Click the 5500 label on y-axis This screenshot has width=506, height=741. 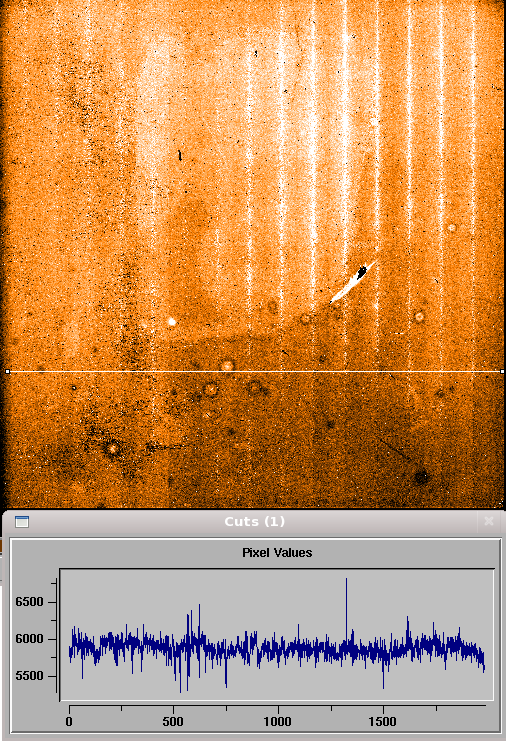(29, 676)
